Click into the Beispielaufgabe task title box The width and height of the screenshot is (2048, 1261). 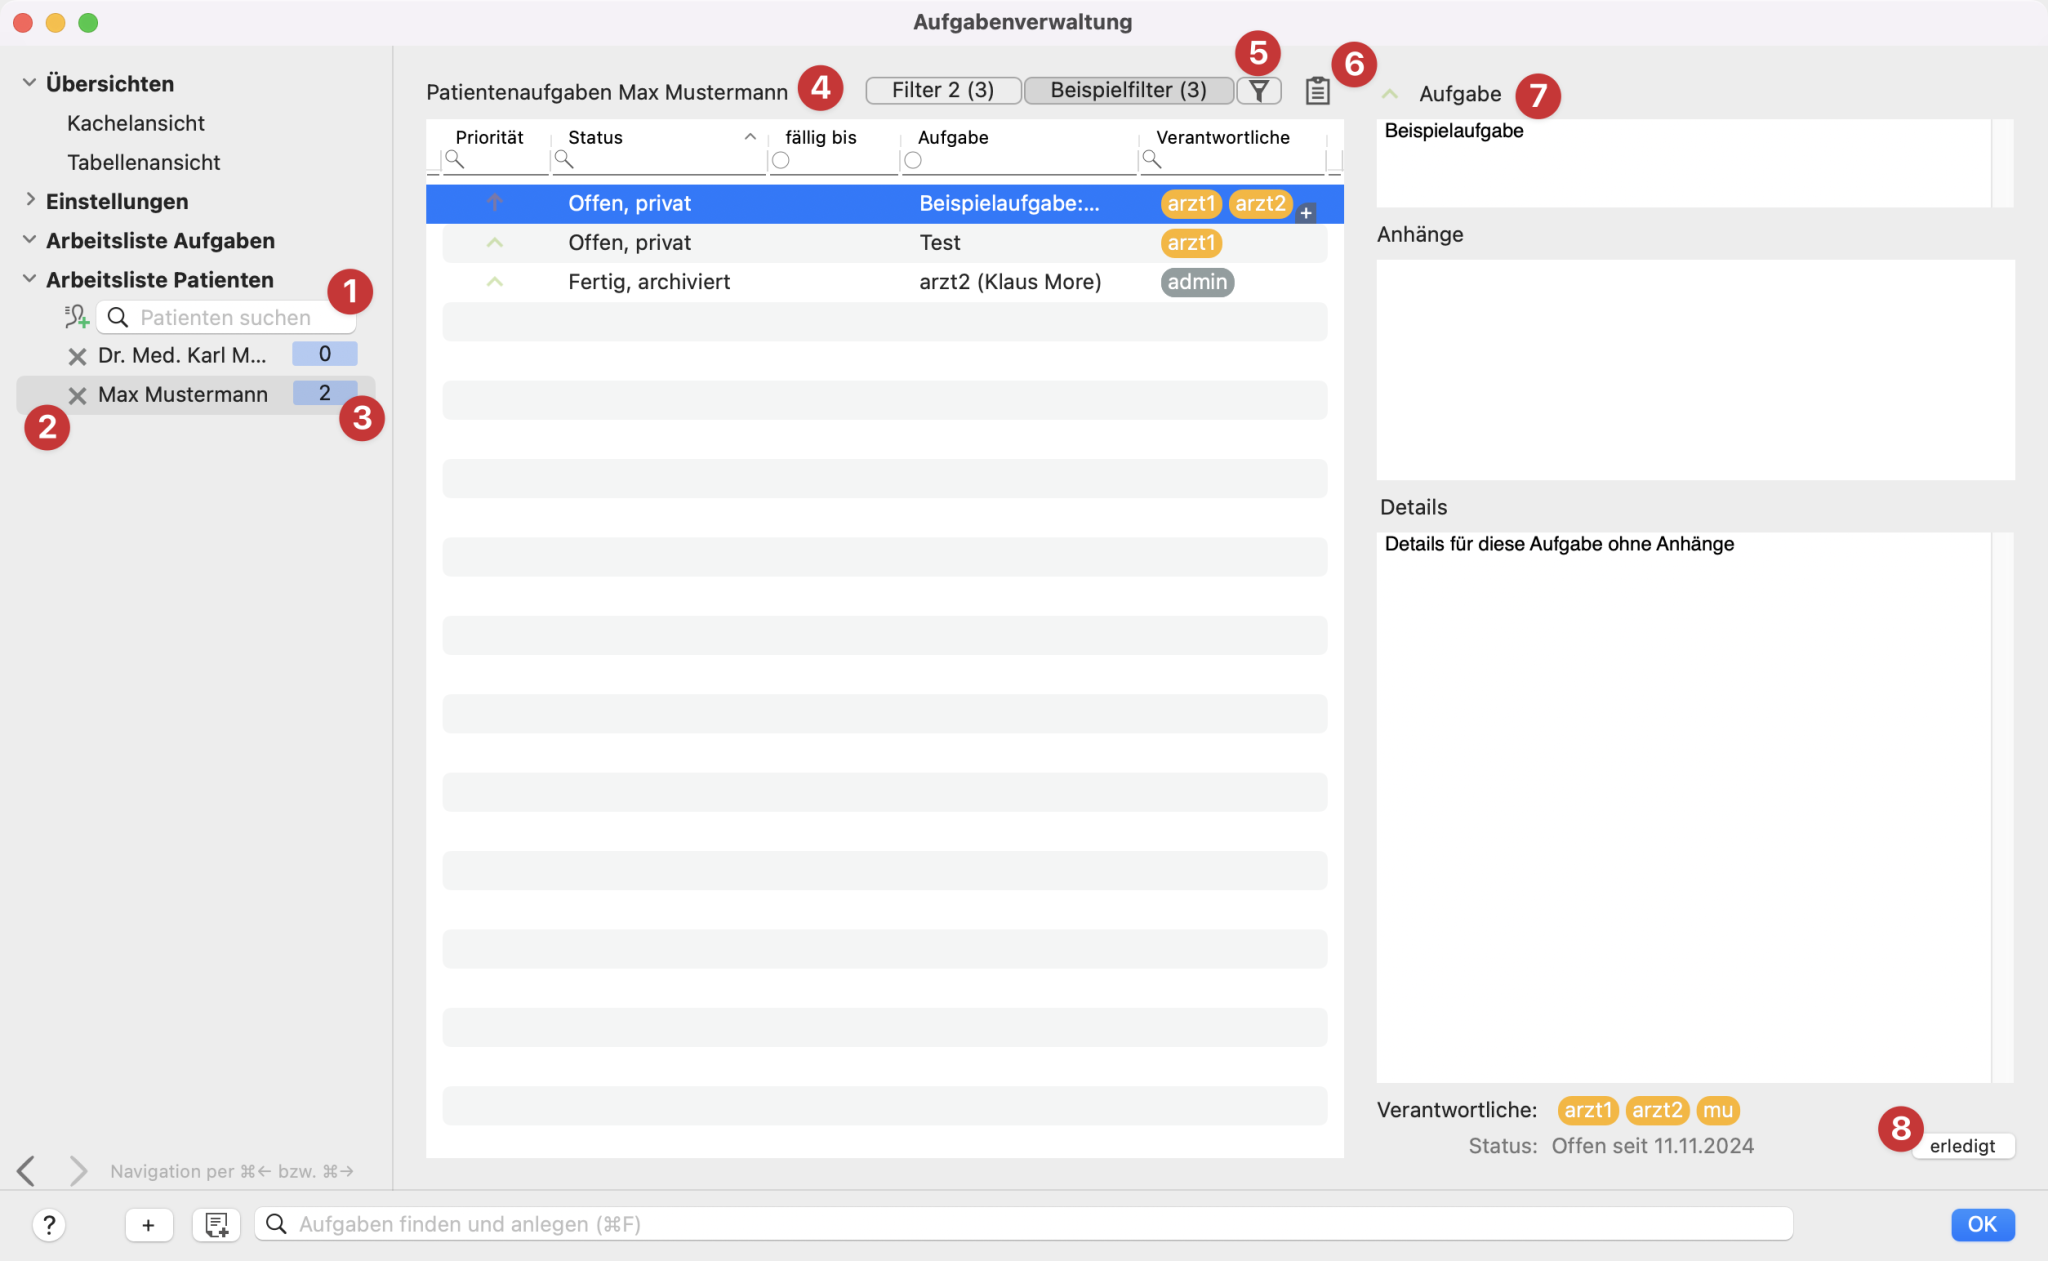click(x=1683, y=163)
